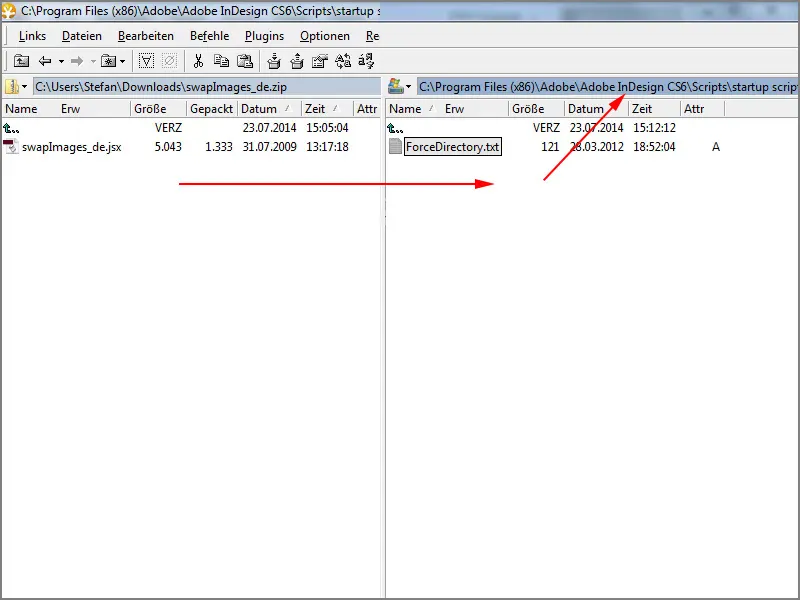Sort left panel by Attr column
Viewport: 800px width, 600px height.
tap(367, 109)
